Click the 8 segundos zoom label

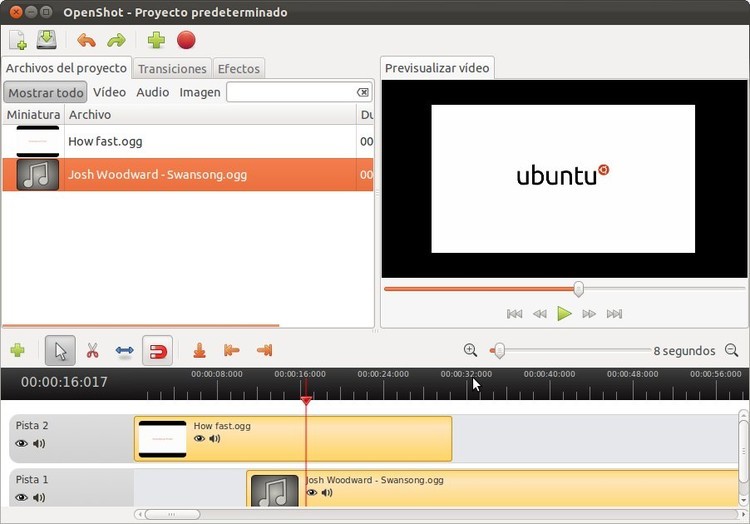coord(684,351)
